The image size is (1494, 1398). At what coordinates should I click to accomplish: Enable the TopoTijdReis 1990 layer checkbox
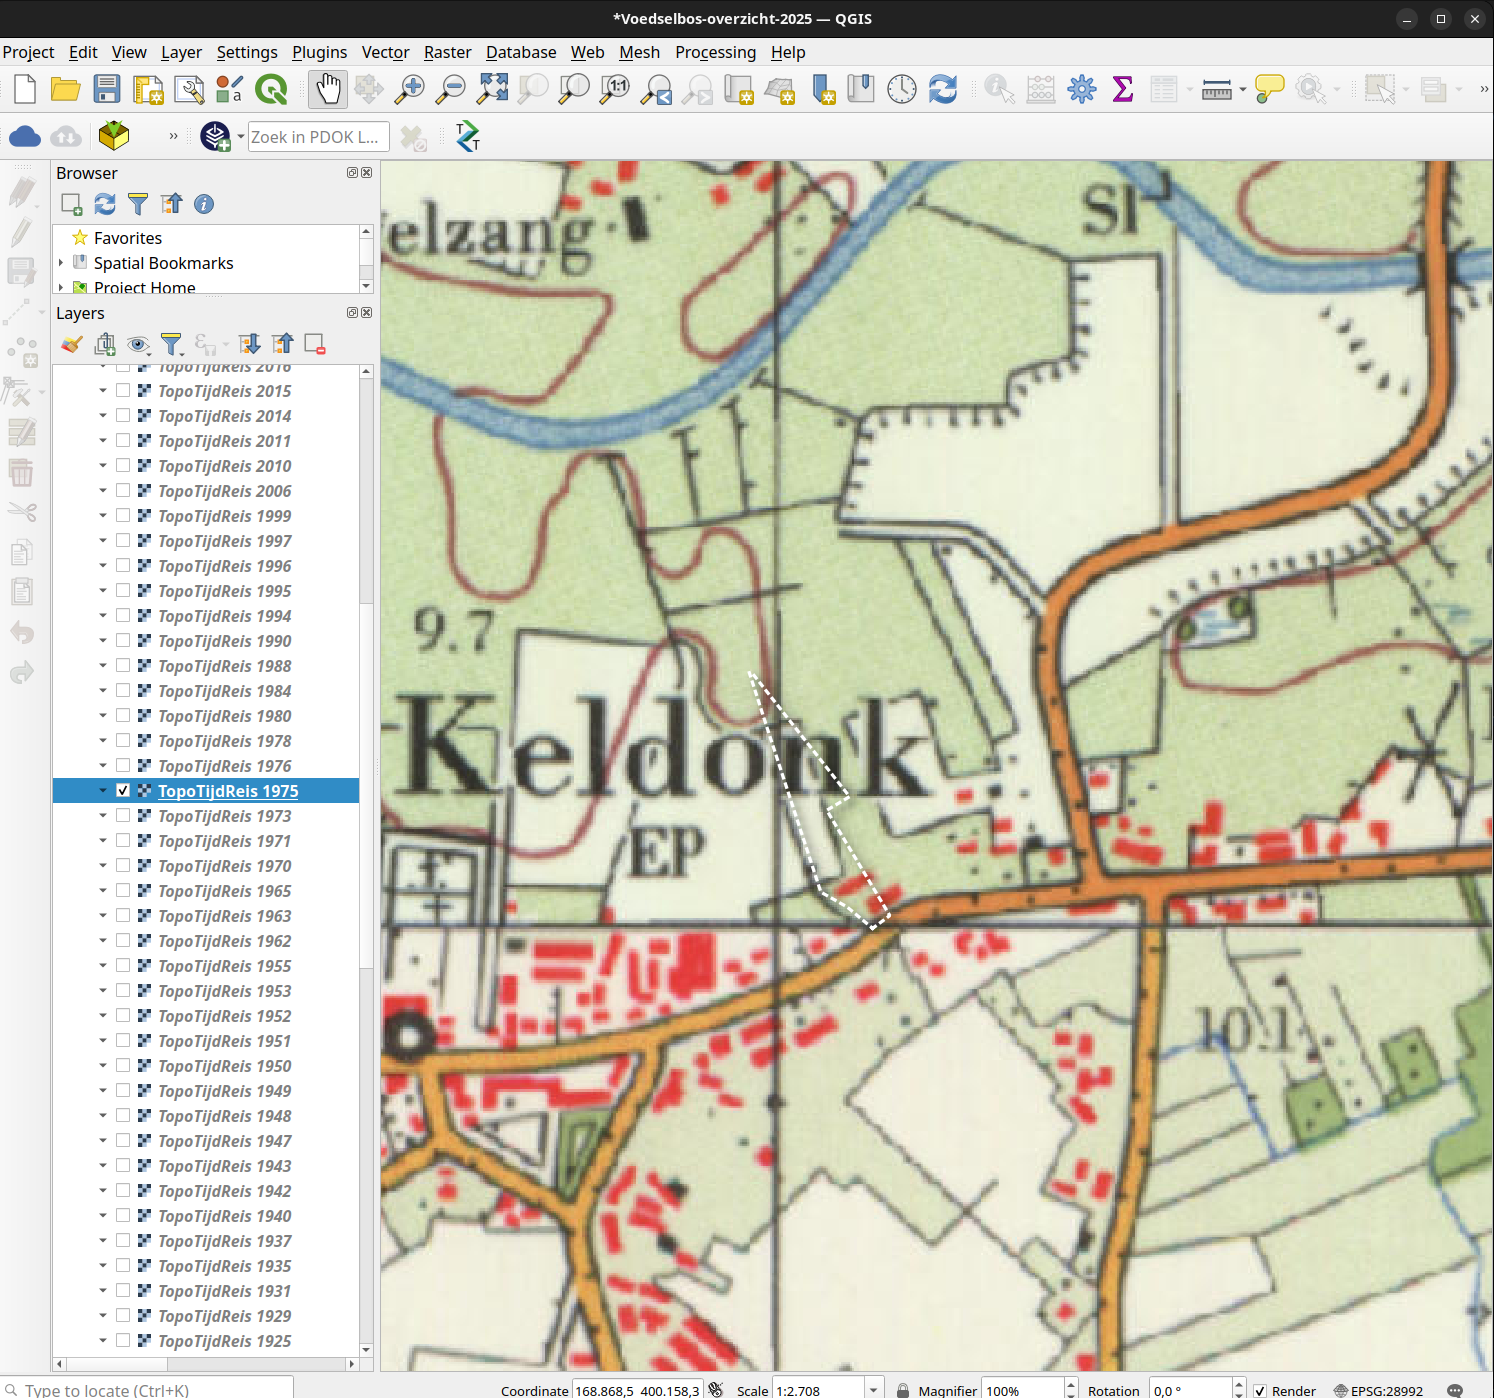coord(123,641)
